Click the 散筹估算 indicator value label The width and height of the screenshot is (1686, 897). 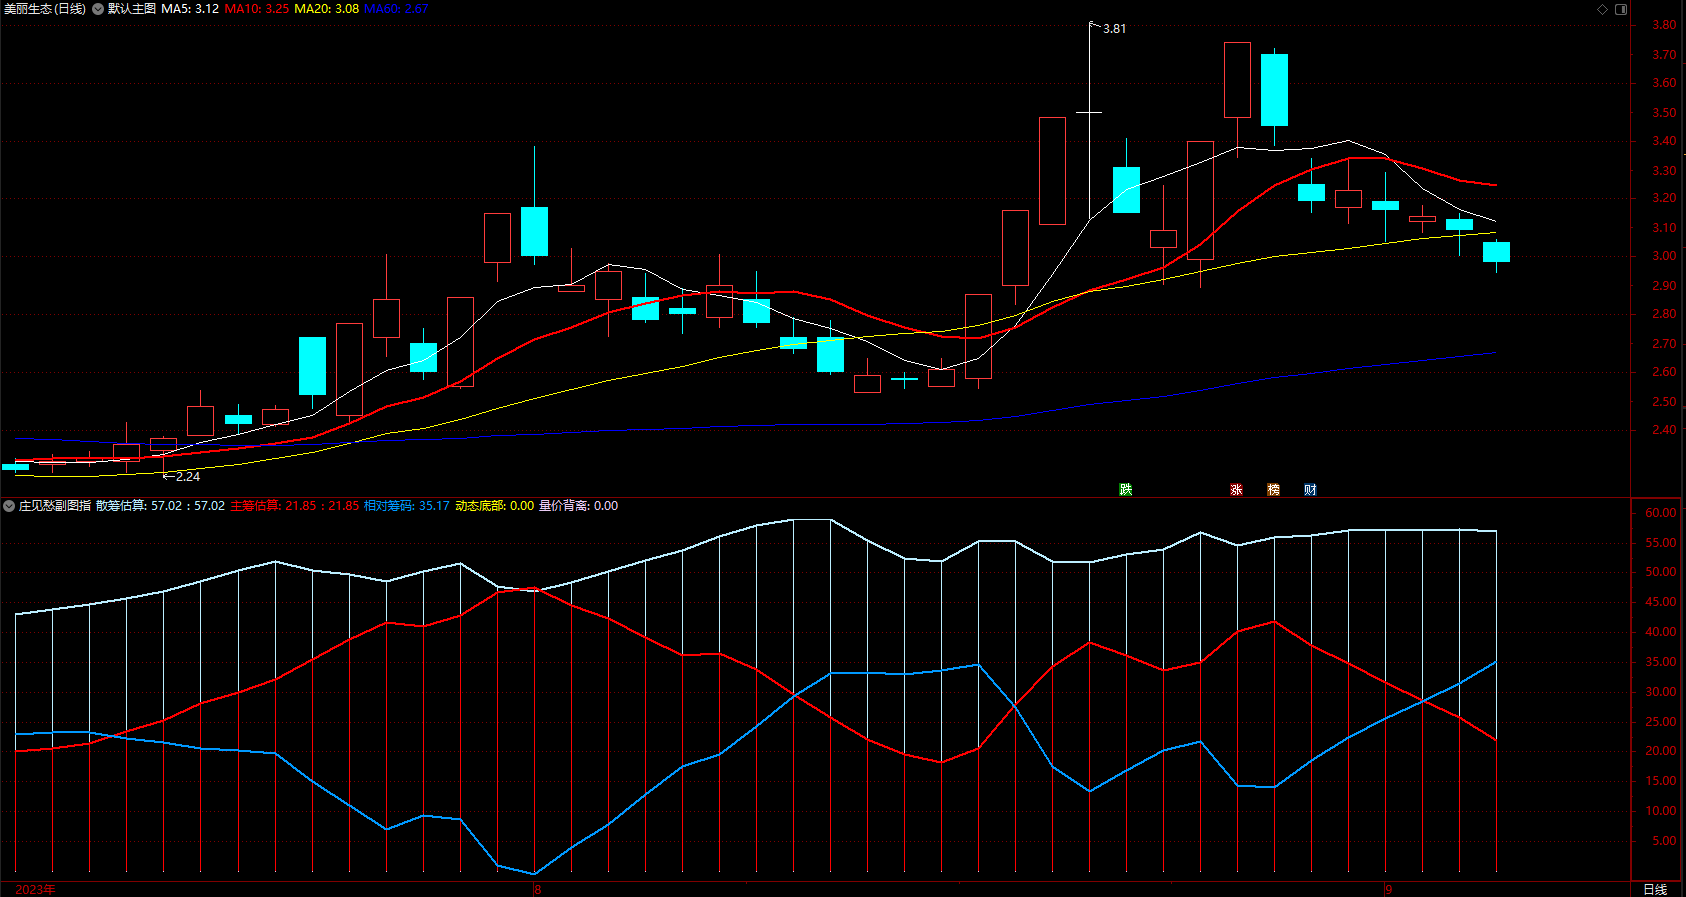pos(160,506)
